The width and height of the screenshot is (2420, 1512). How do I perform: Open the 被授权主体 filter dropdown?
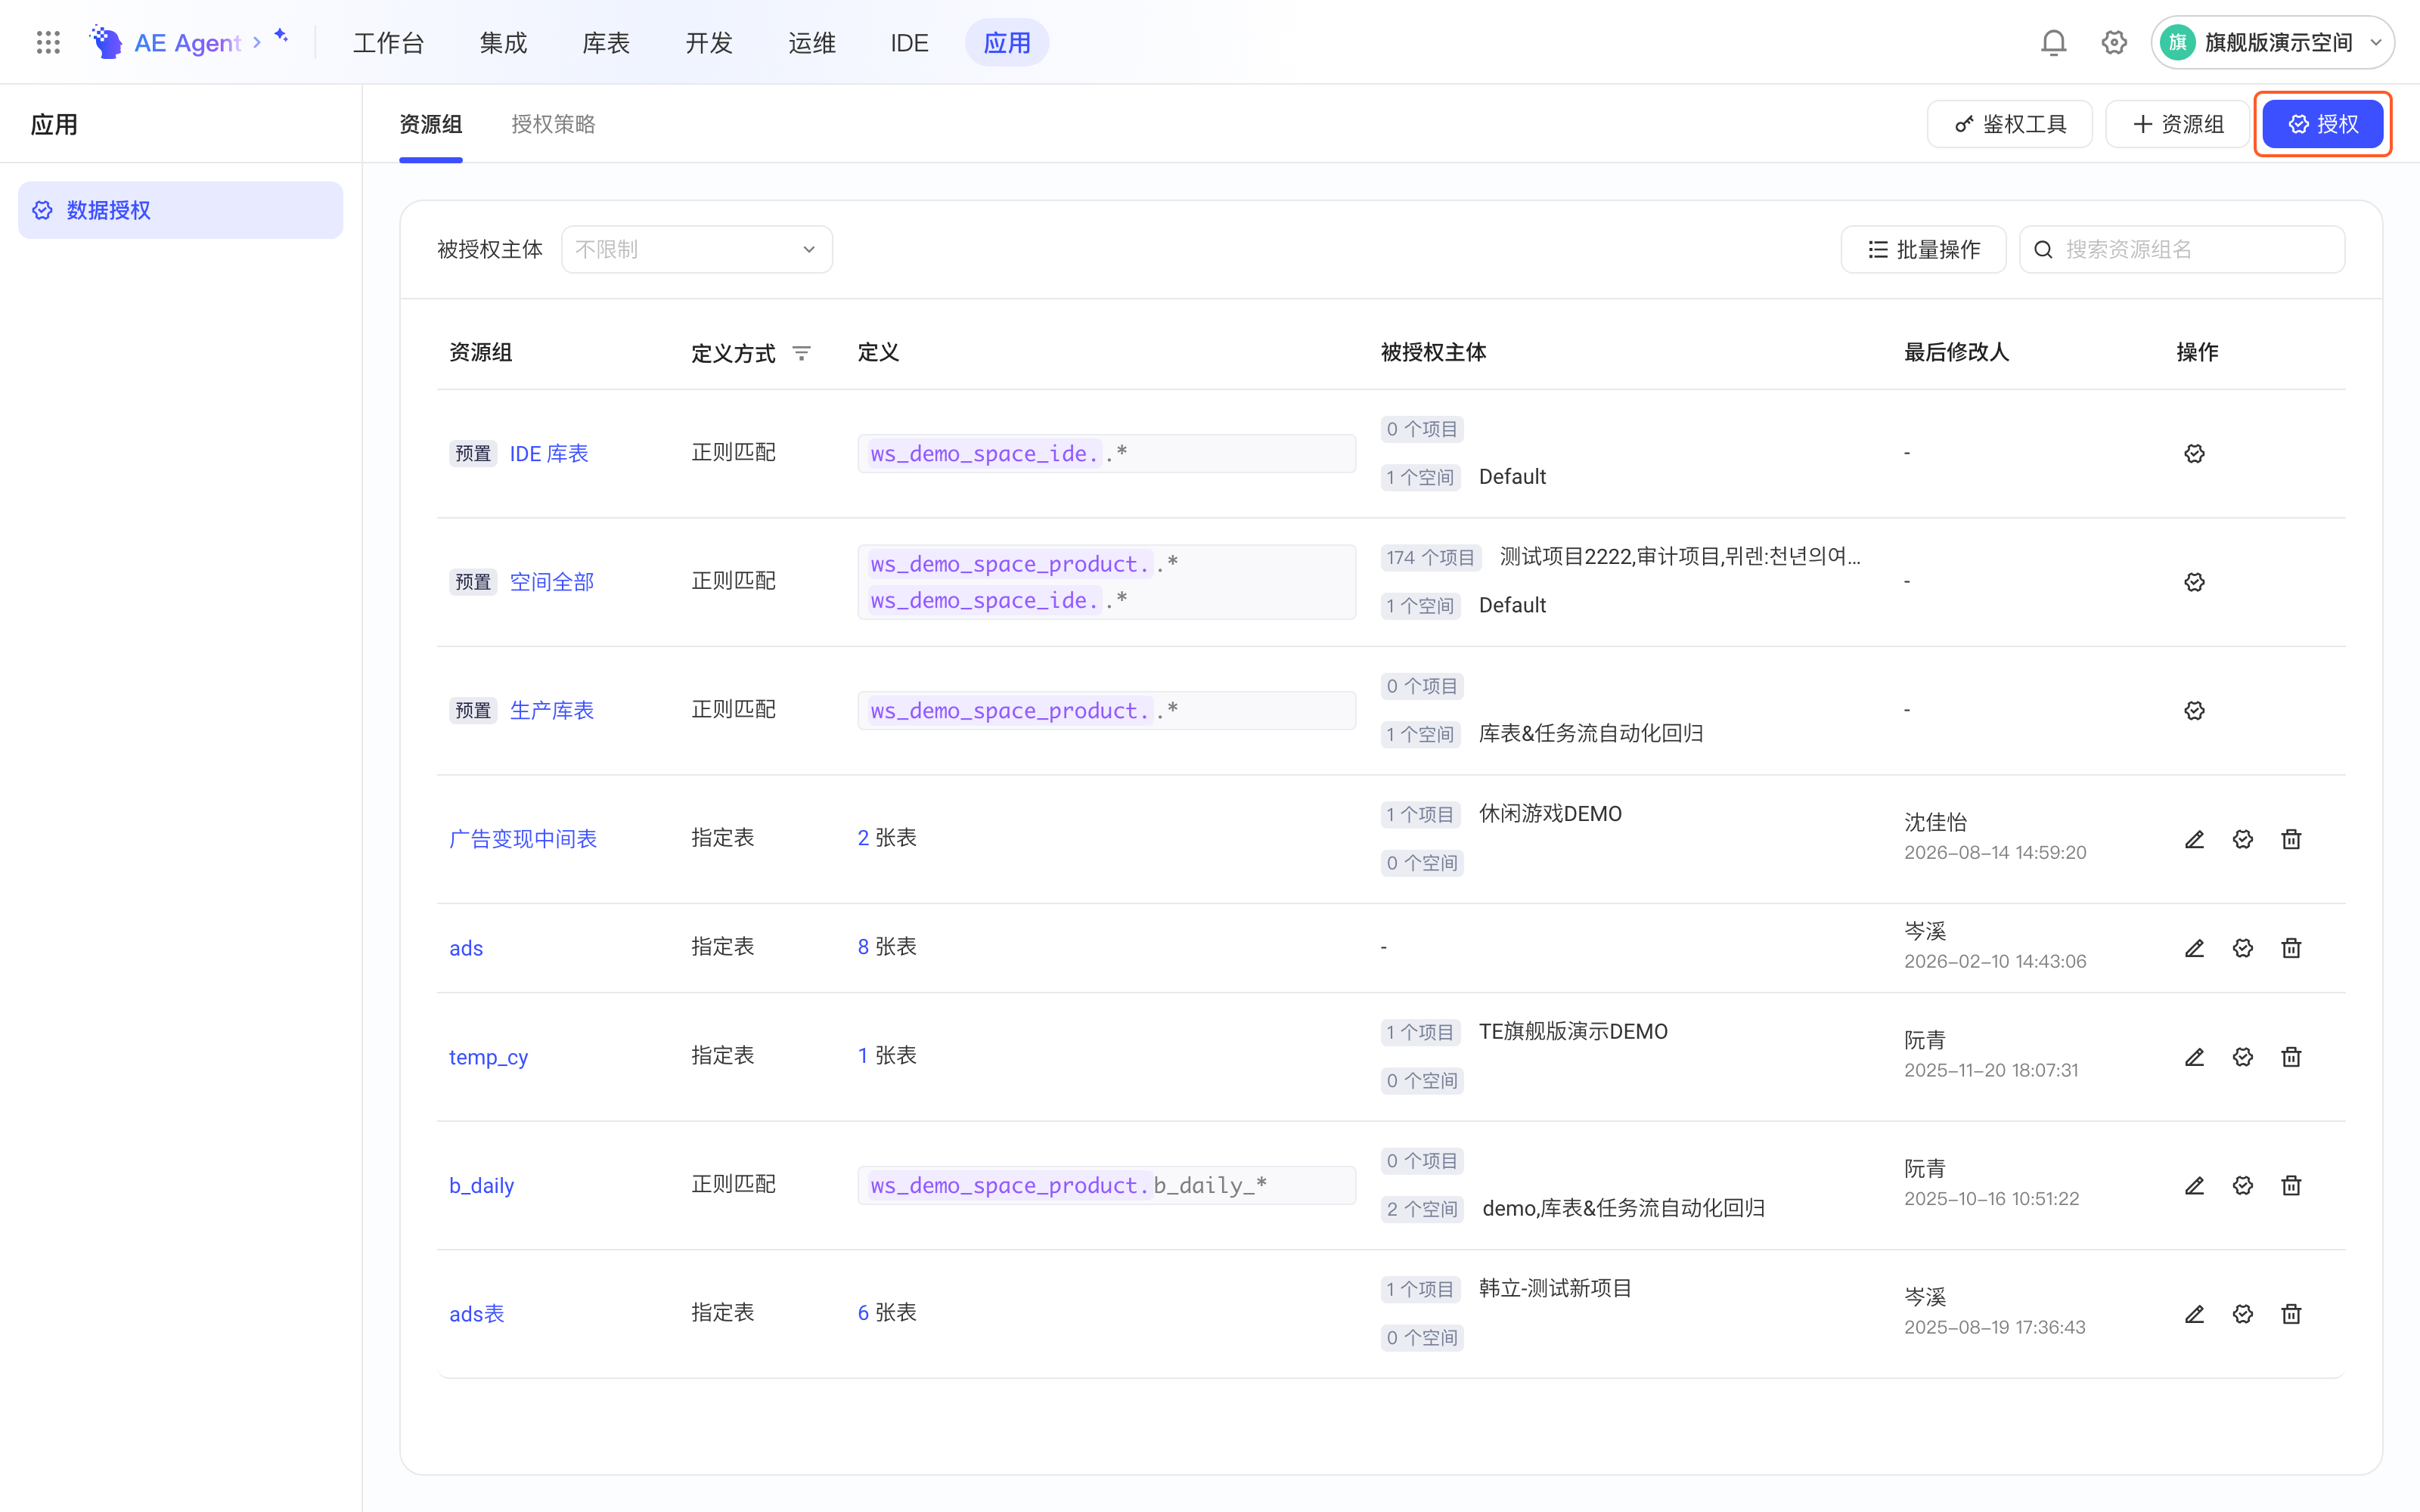tap(696, 249)
